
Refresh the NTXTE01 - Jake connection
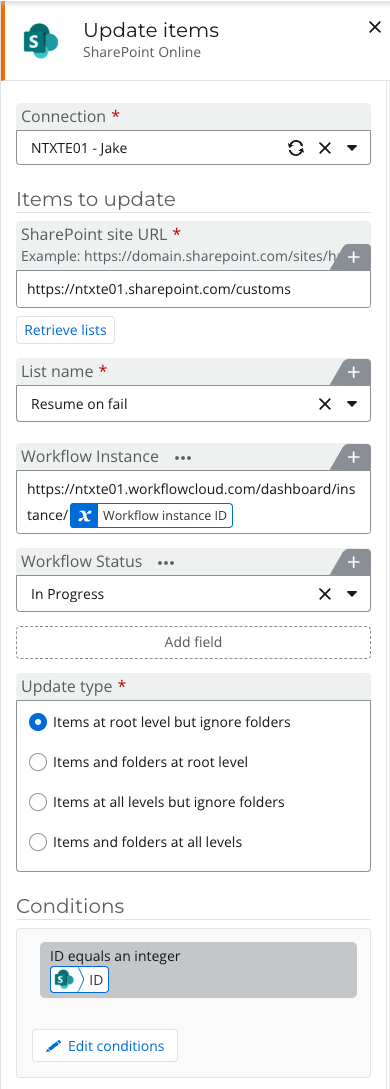point(296,148)
